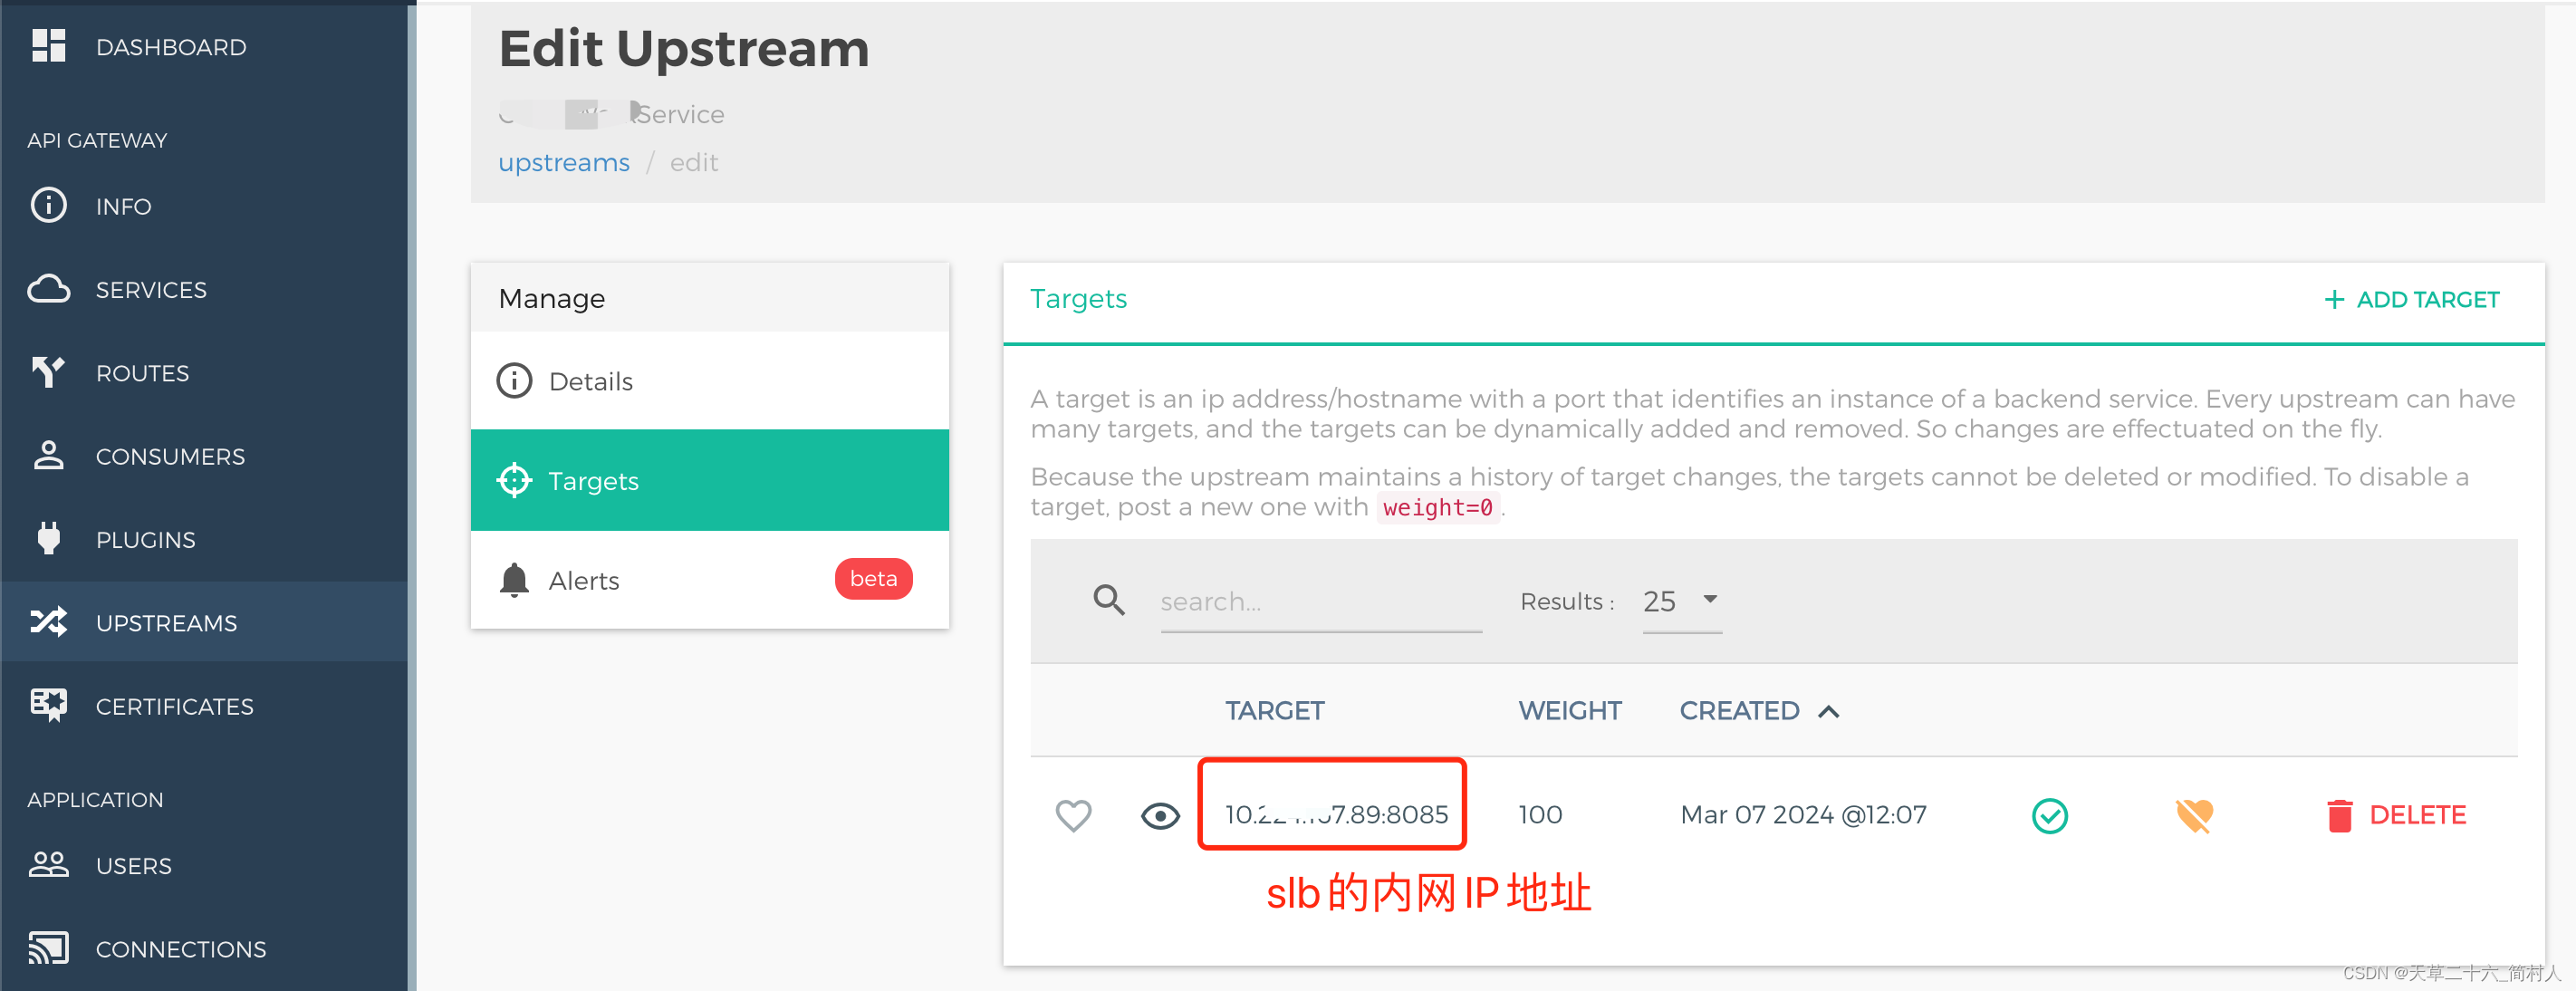Open the Results 25 dropdown
Screen dimensions: 2576x991
point(1682,602)
